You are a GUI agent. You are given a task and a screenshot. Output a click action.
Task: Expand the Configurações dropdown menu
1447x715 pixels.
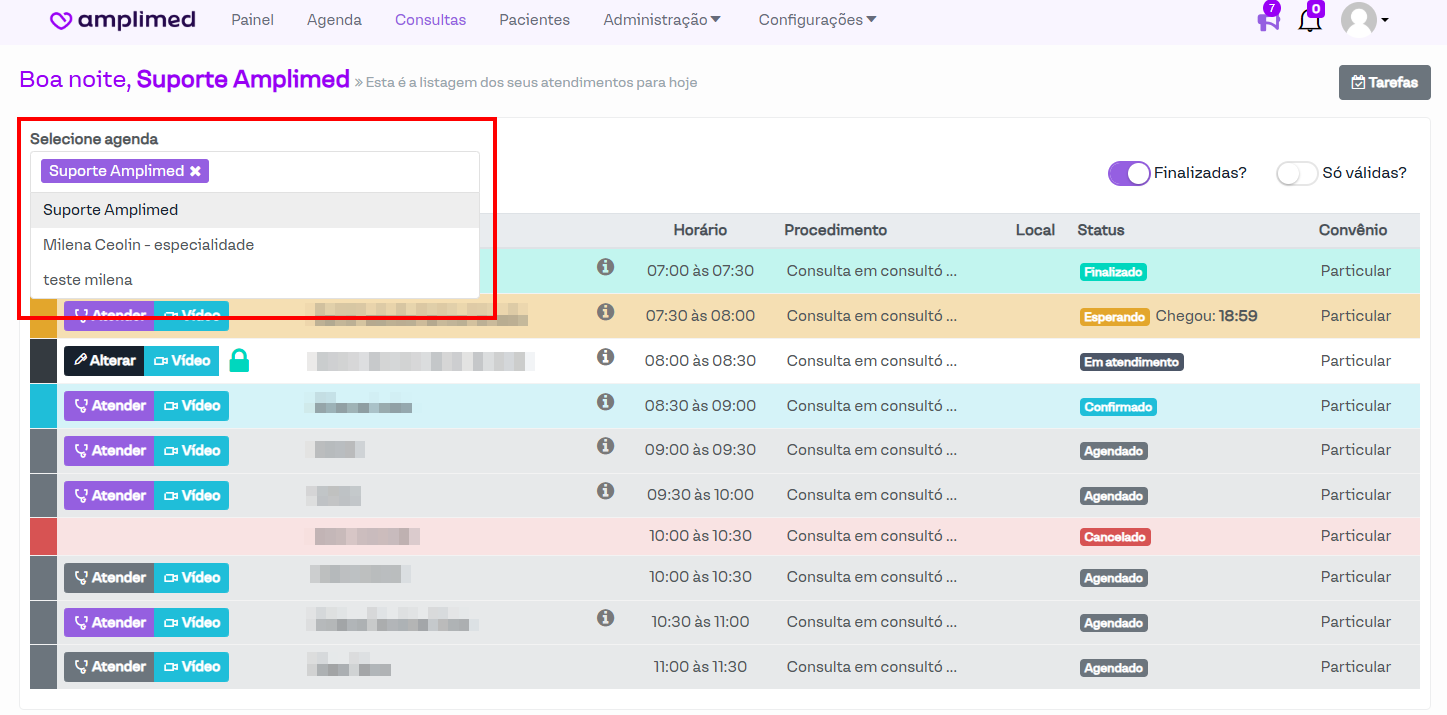click(817, 20)
